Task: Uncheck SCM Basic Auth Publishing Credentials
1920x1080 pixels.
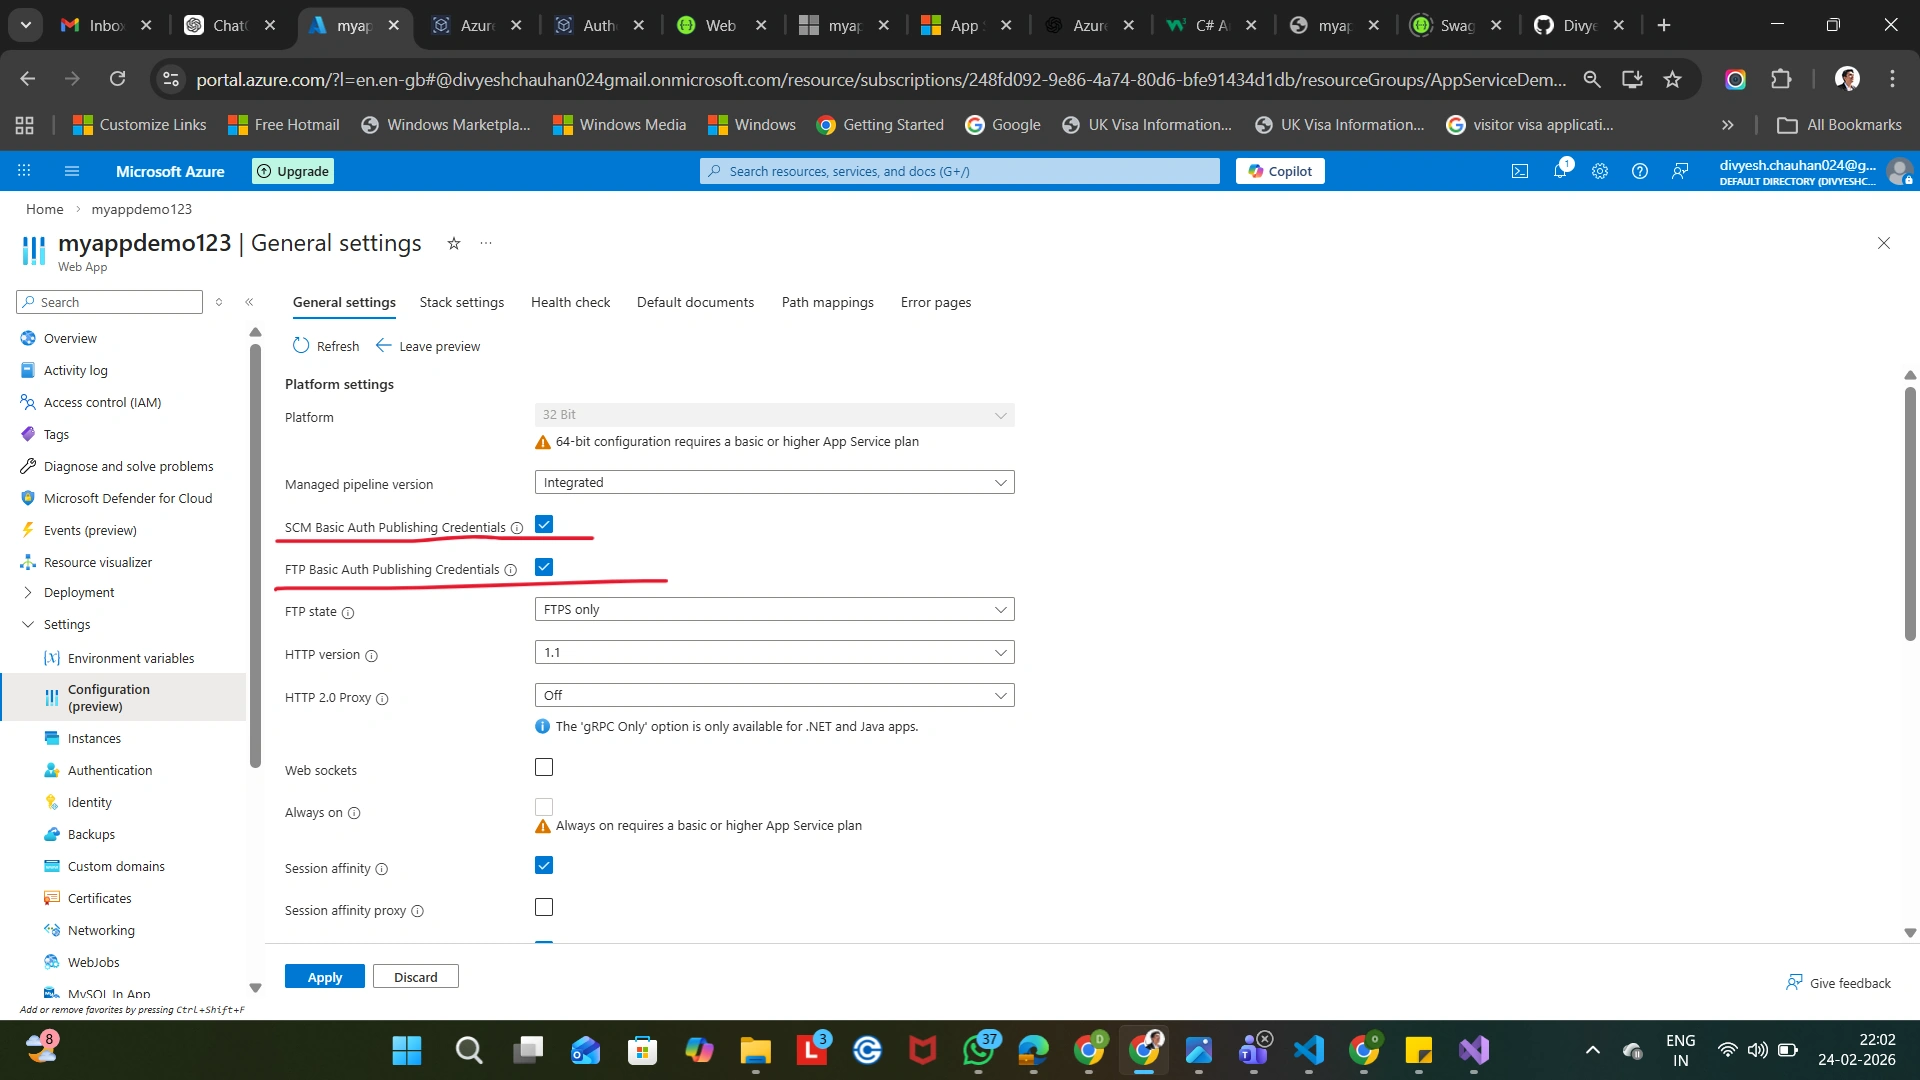Action: [544, 524]
